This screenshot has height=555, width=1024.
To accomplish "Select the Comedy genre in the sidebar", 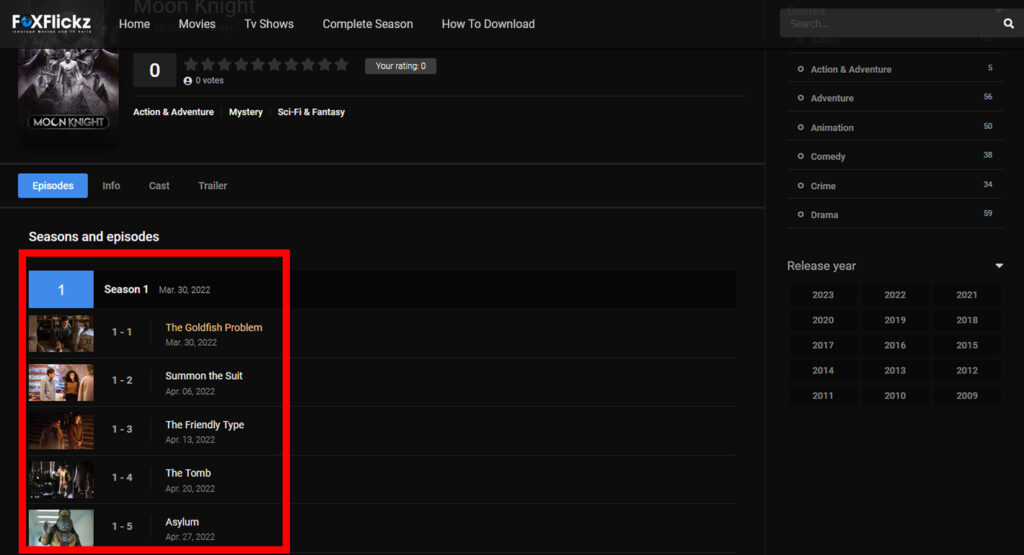I will (828, 157).
